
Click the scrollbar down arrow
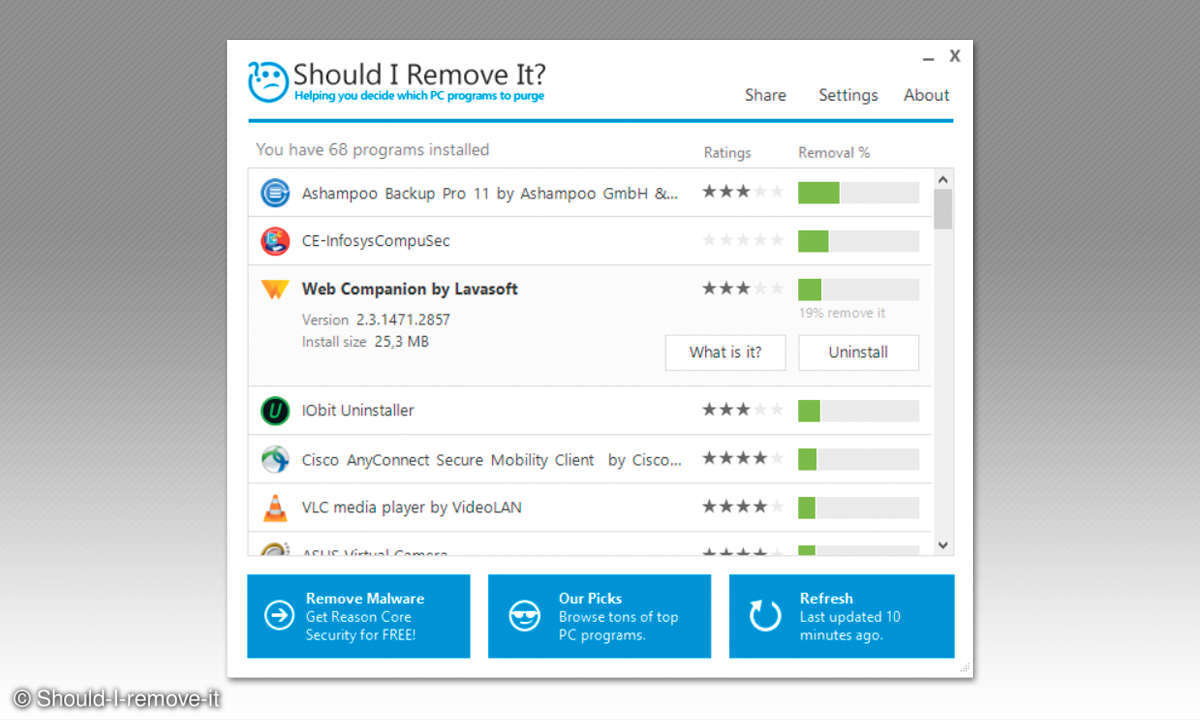(x=942, y=545)
